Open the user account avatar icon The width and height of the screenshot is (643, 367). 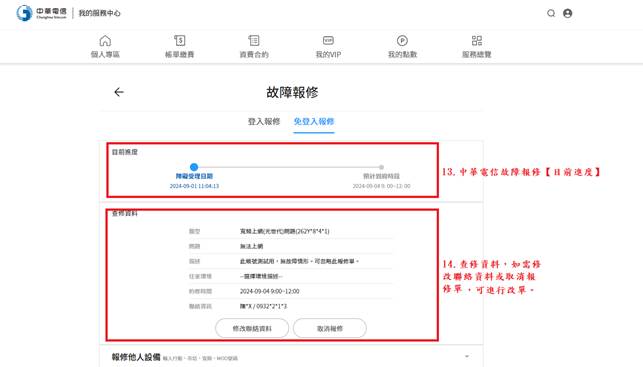[568, 13]
